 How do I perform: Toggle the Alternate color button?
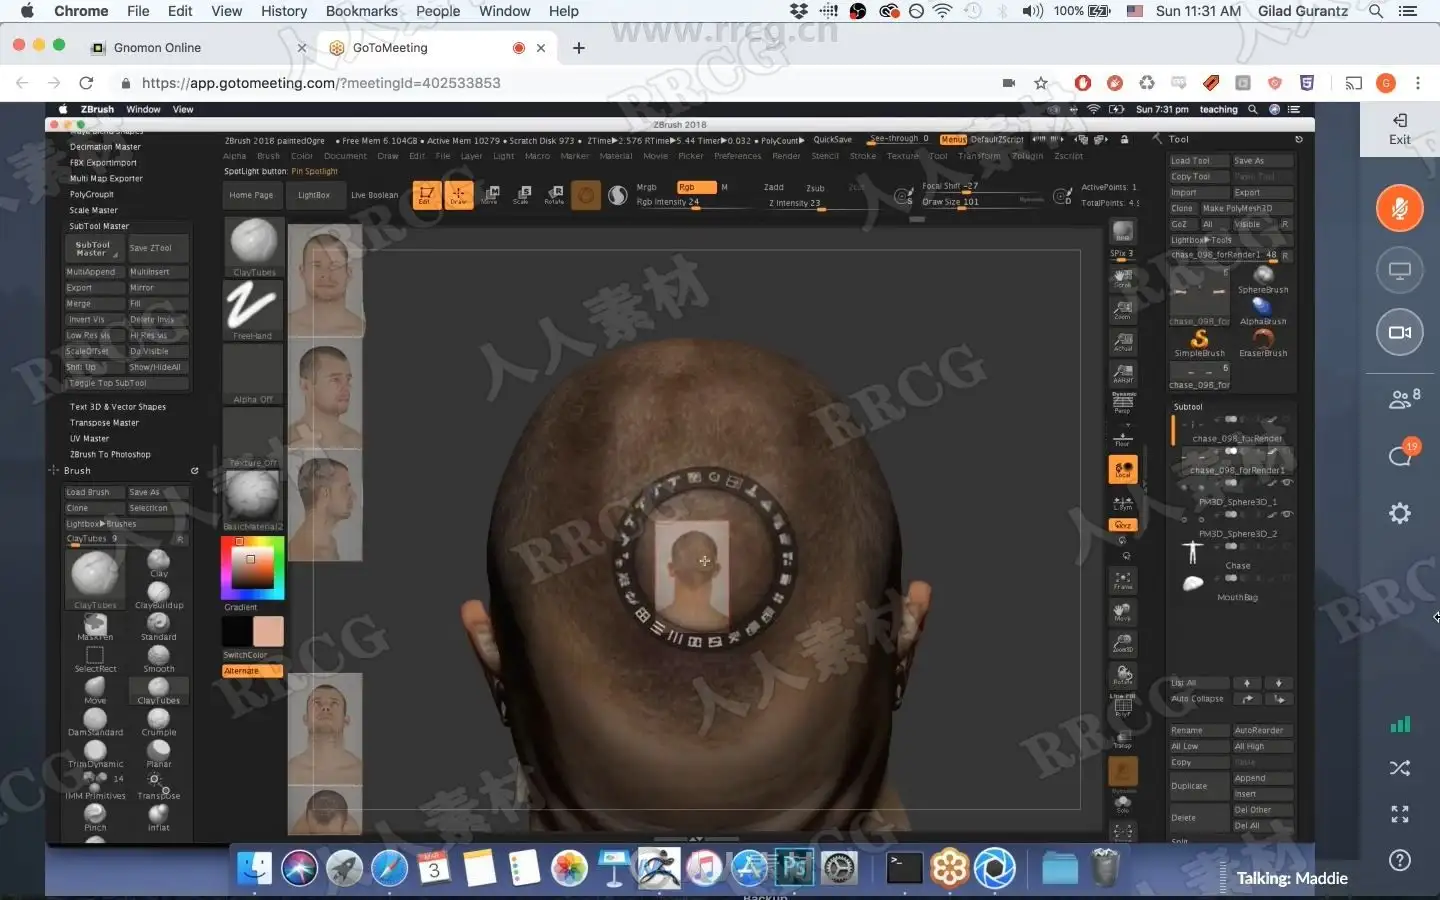pyautogui.click(x=252, y=671)
